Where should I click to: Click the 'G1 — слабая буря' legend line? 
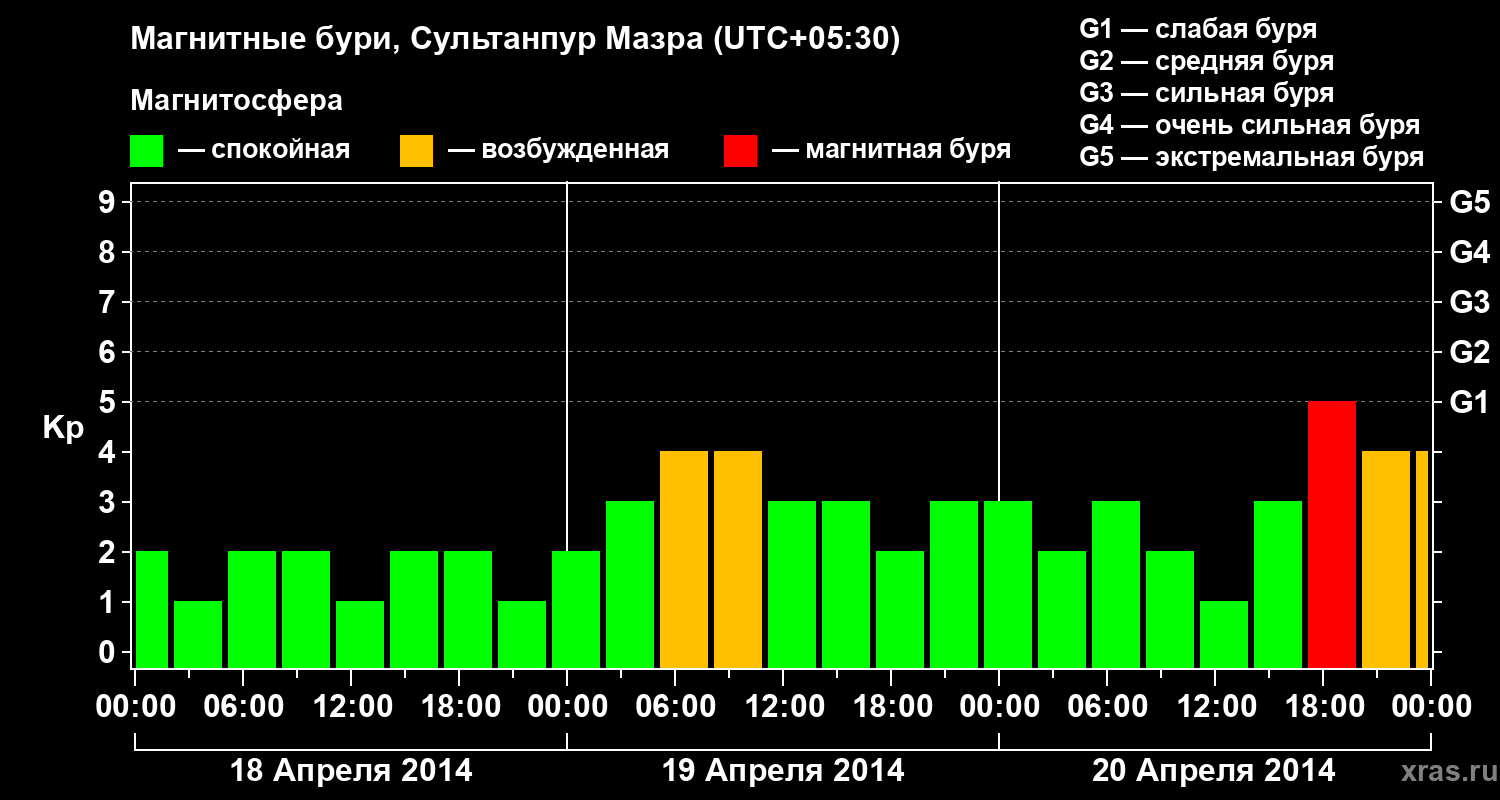1198,29
